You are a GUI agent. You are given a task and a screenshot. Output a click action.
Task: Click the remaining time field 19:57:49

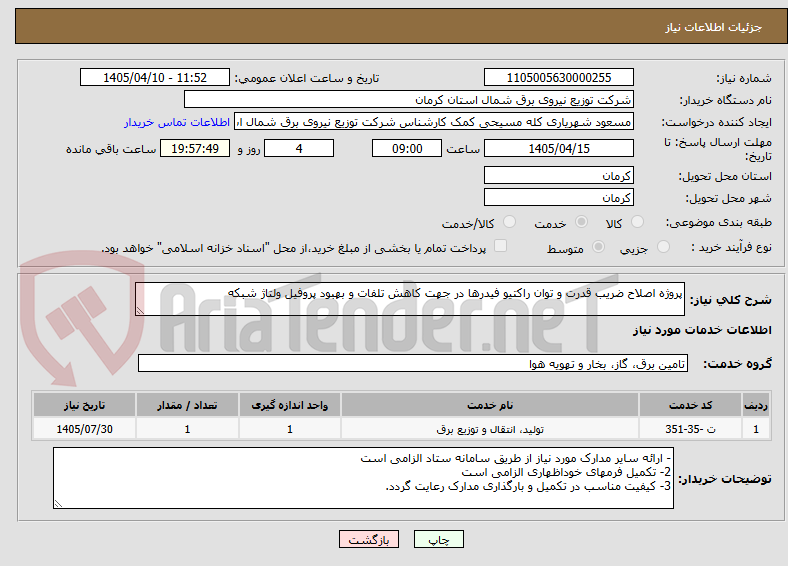pyautogui.click(x=195, y=148)
